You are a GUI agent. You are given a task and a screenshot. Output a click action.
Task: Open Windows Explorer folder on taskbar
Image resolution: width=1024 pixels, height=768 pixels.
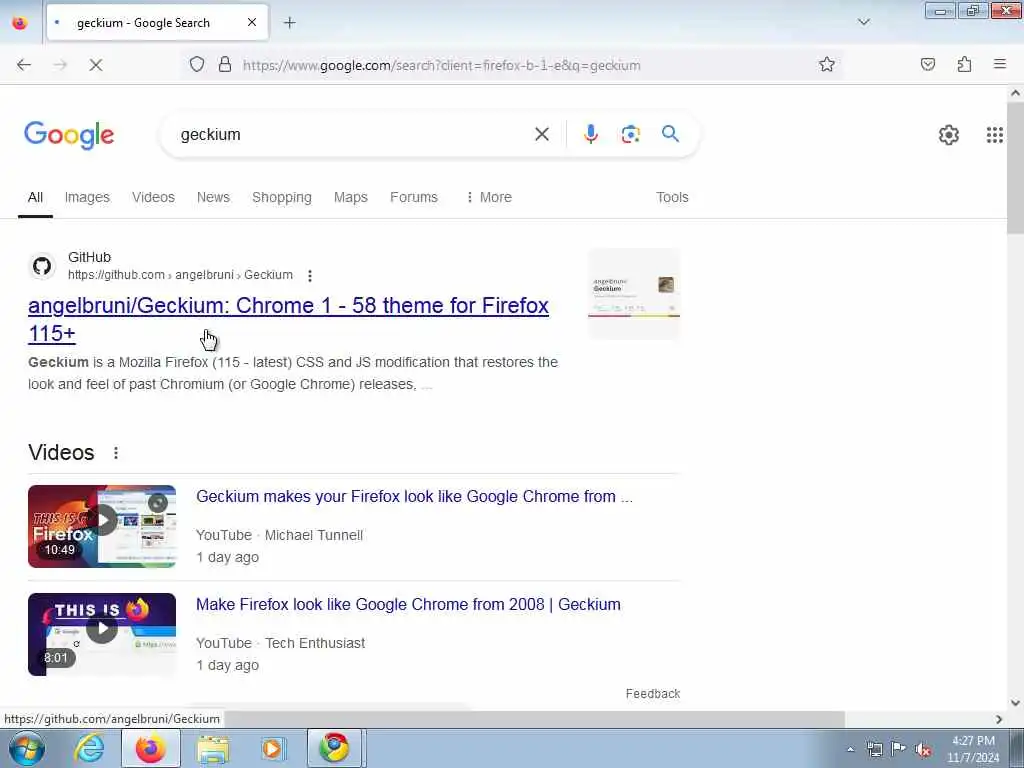213,748
